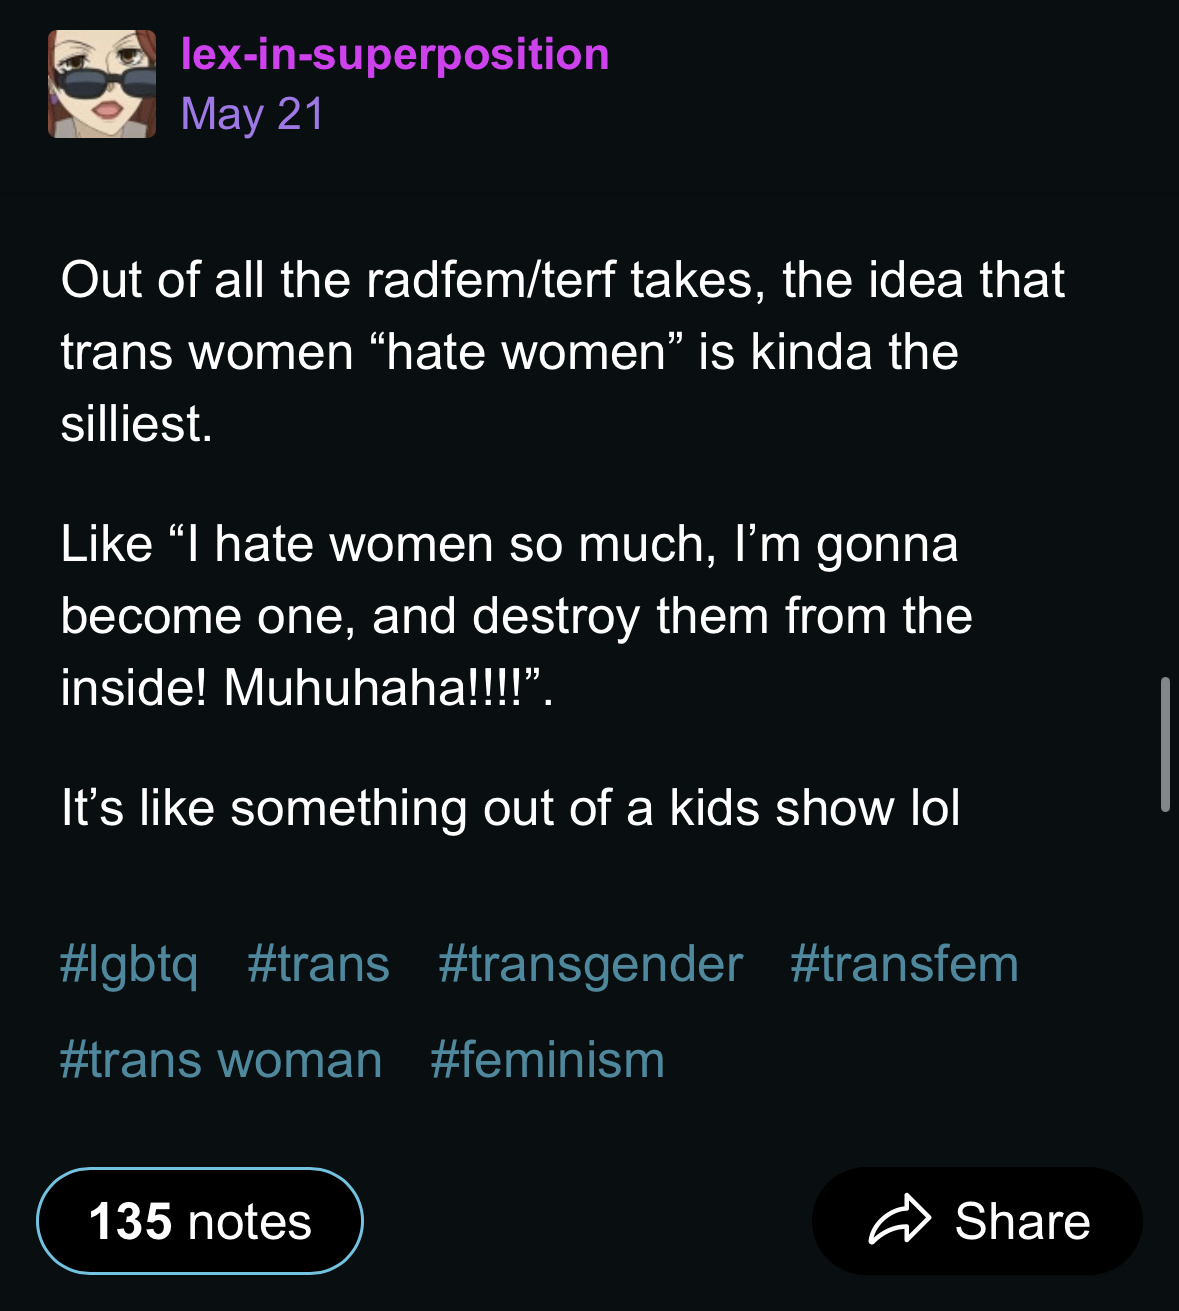The height and width of the screenshot is (1311, 1179).
Task: Click the share arrow icon
Action: point(900,1220)
